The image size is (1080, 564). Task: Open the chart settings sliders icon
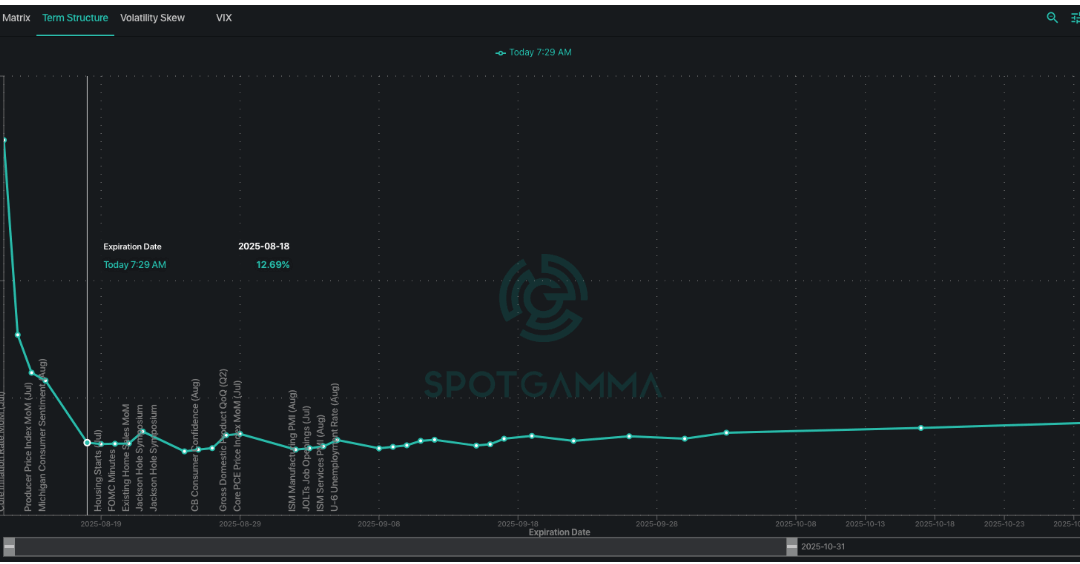click(x=1075, y=18)
